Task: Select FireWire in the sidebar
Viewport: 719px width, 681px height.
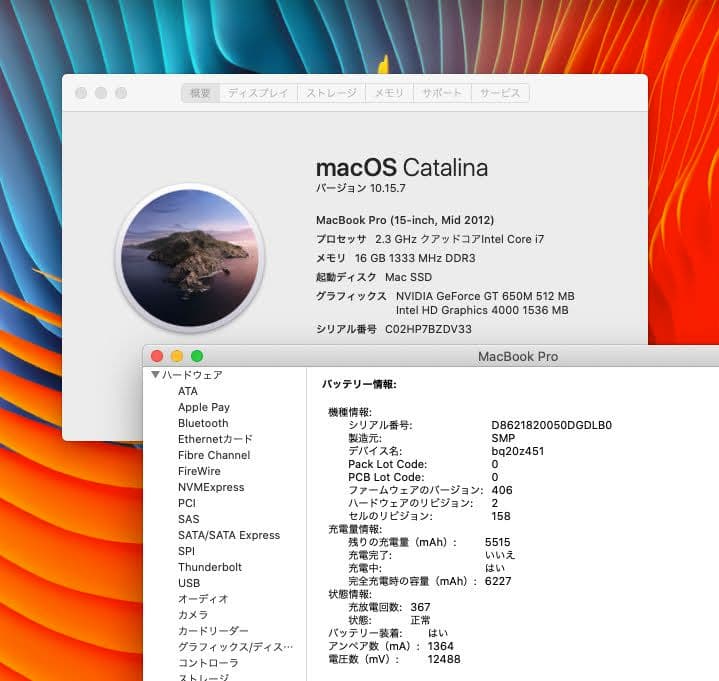Action: [199, 471]
